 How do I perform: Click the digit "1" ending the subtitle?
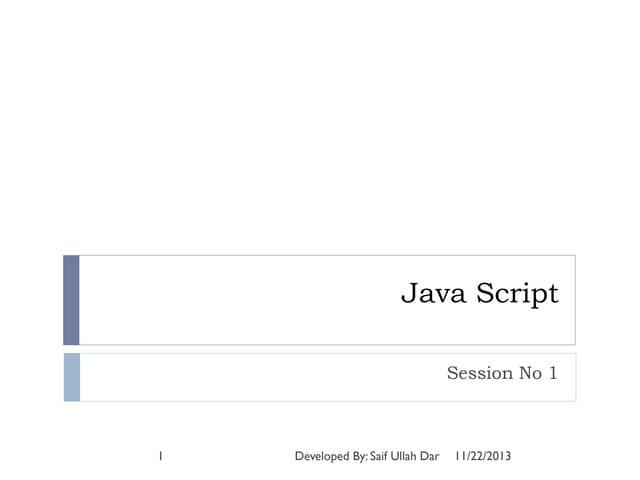click(552, 374)
